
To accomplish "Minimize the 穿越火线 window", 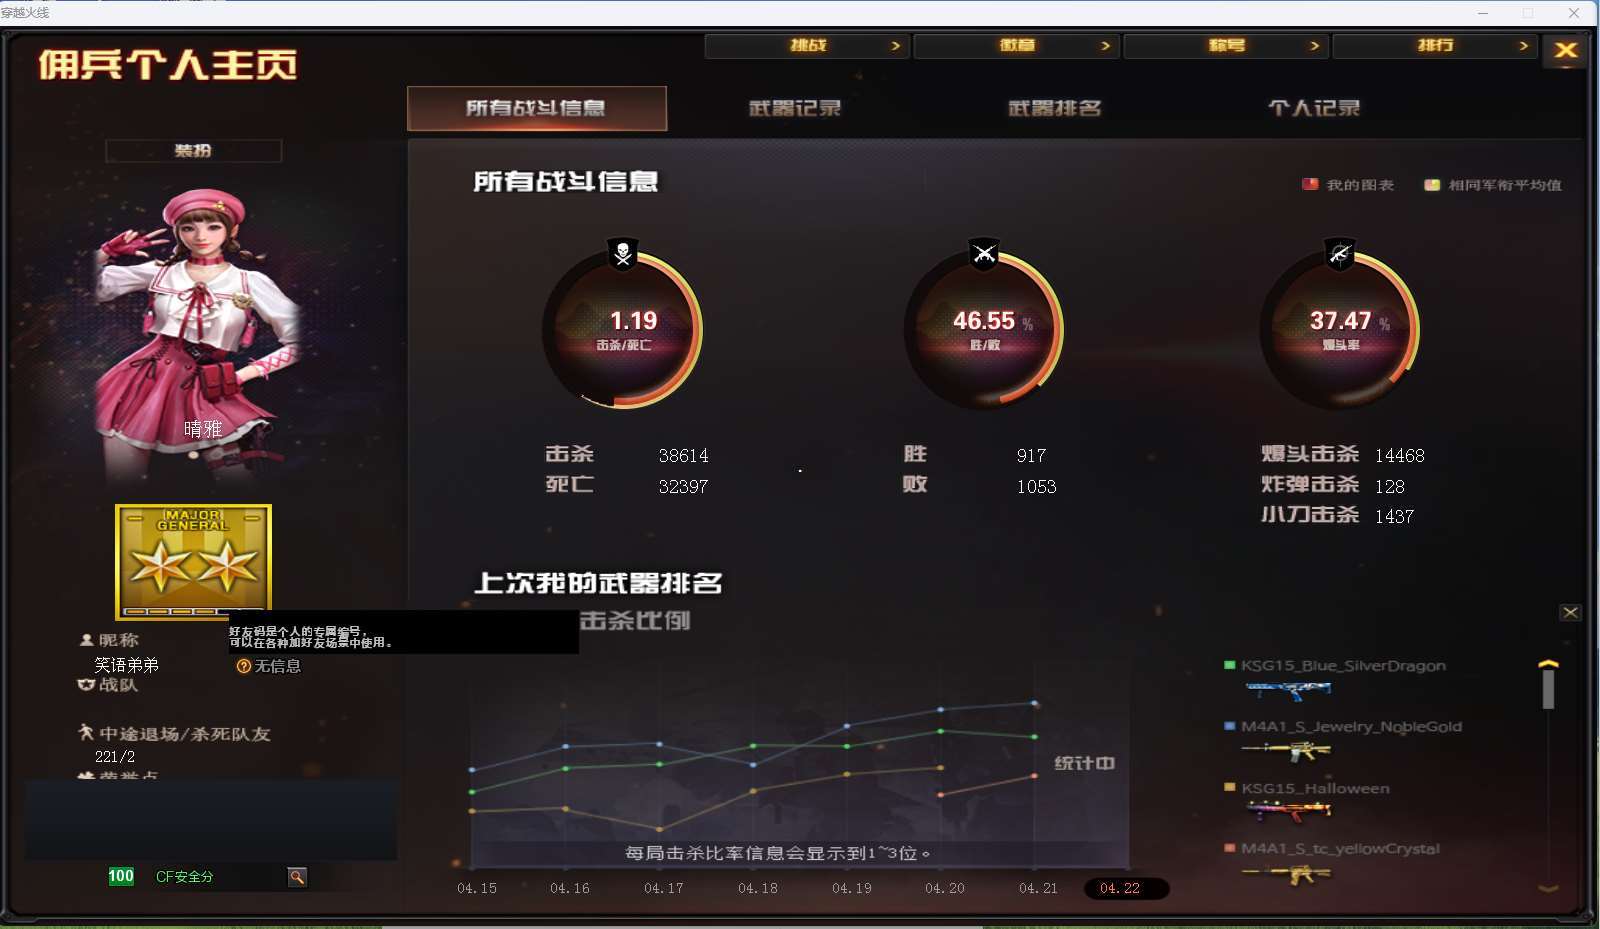I will 1483,13.
